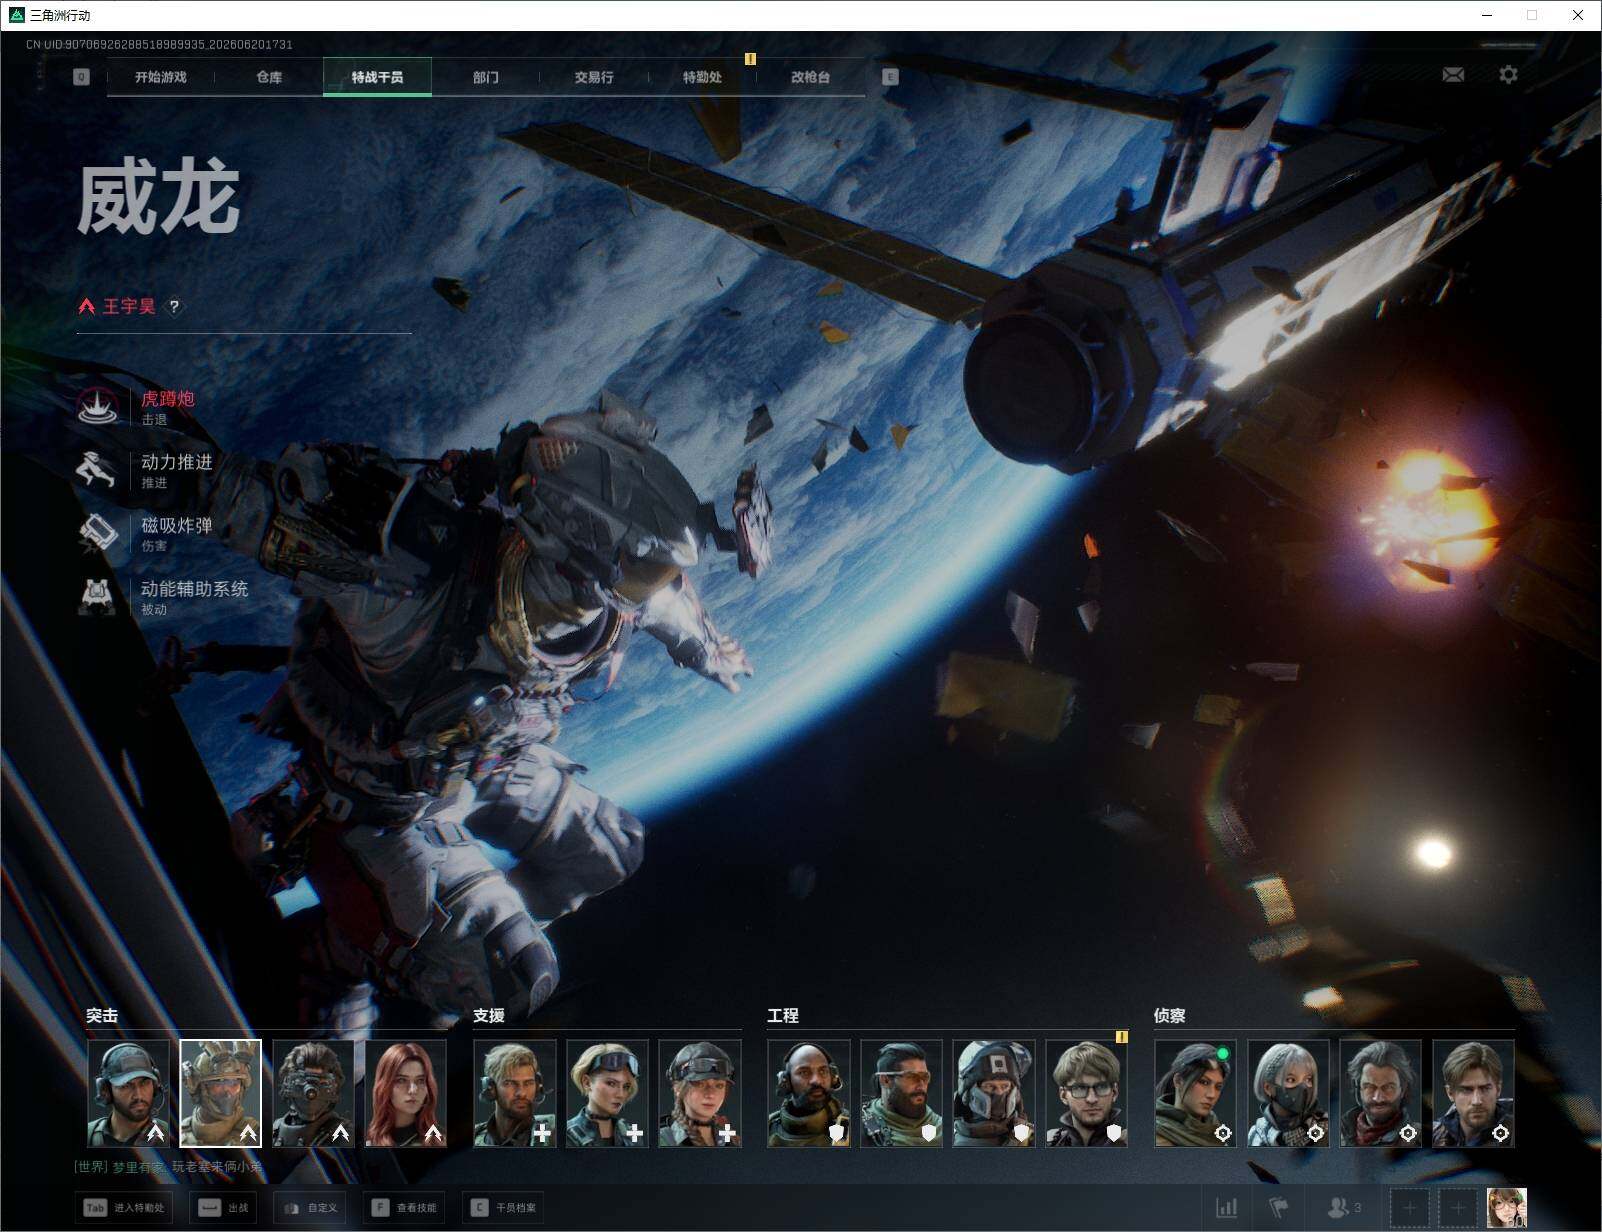Screen dimensions: 1602x1232
Task: Switch to the 开始游戏 tab
Action: (x=161, y=77)
